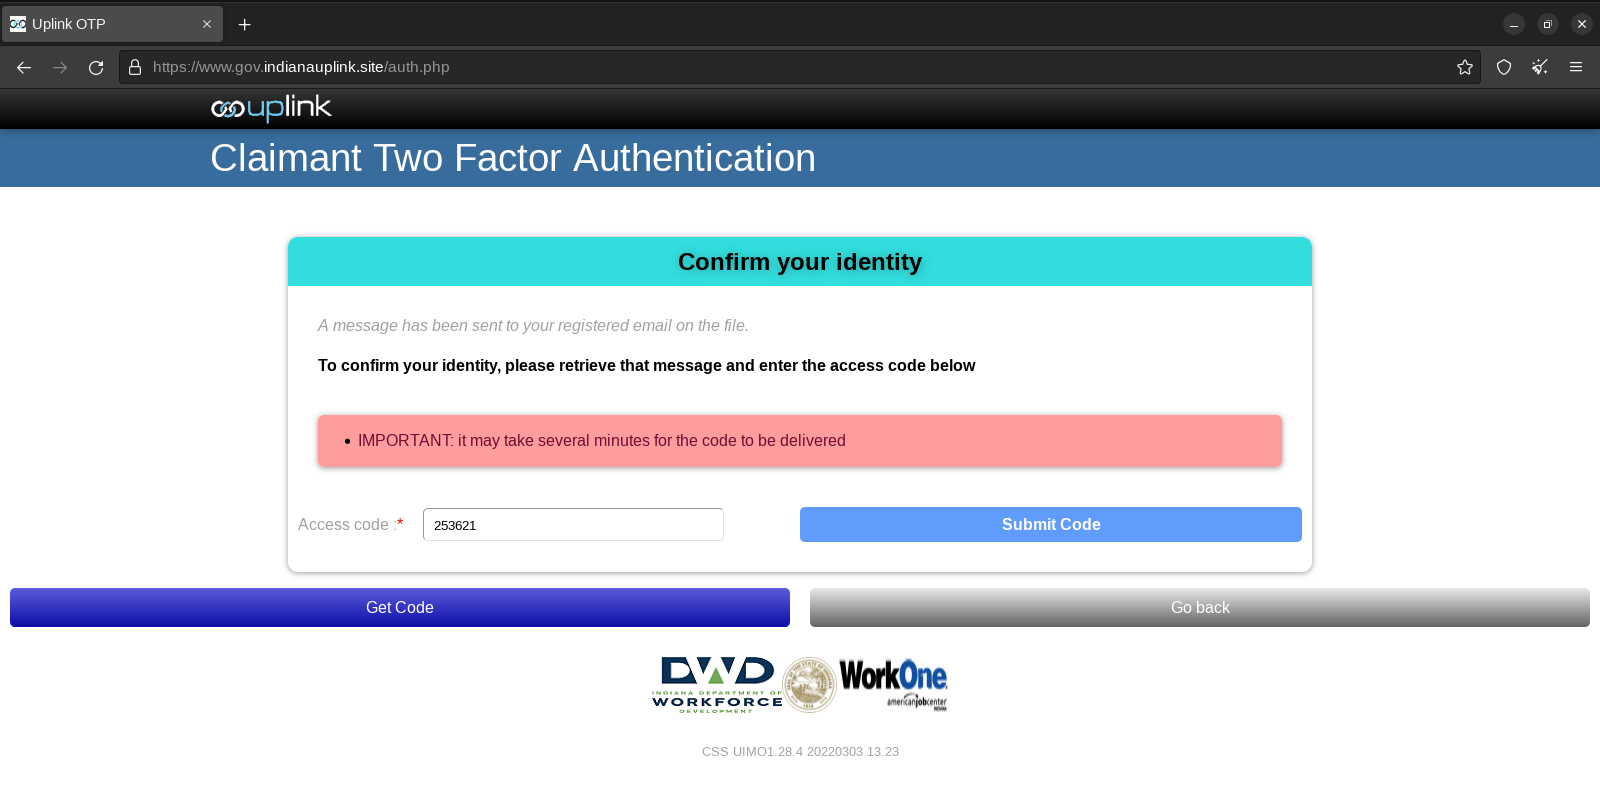Open site security info via lock icon
The width and height of the screenshot is (1600, 789).
(135, 67)
